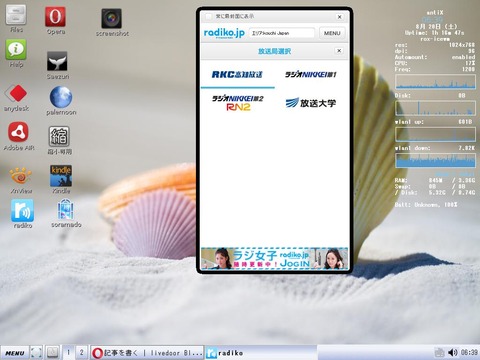Launch the XnView eye icon
This screenshot has height=360, width=480.
[x=21, y=176]
